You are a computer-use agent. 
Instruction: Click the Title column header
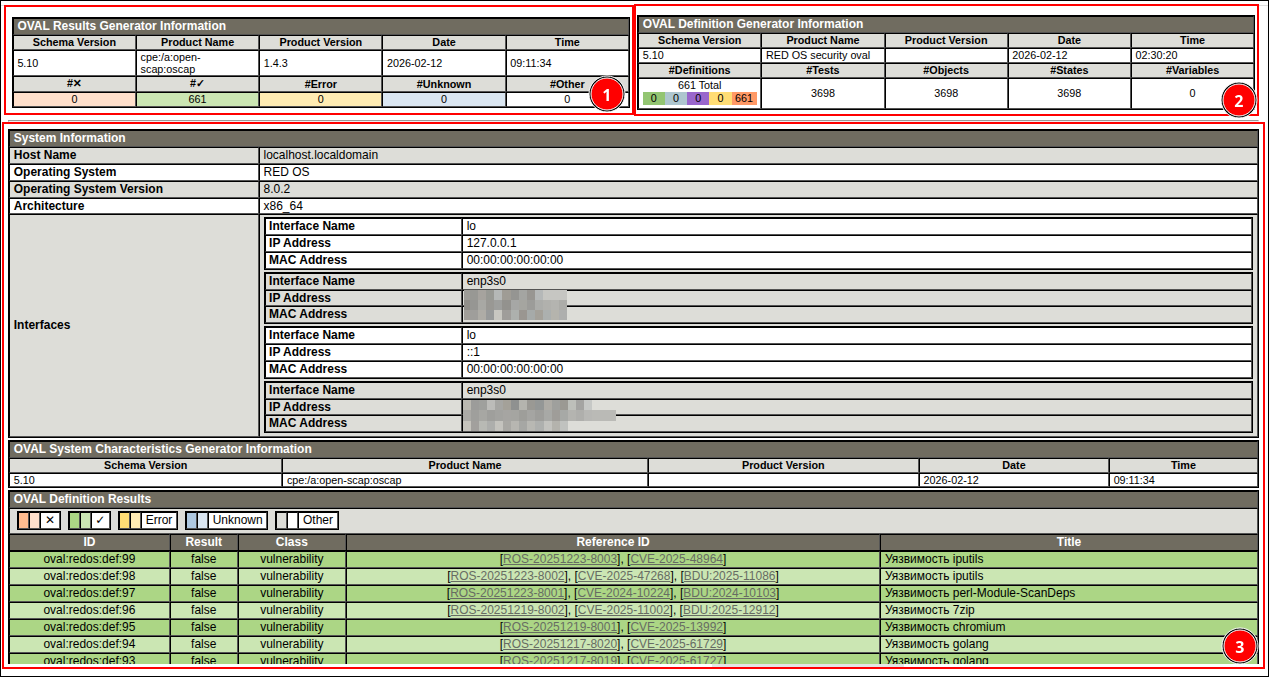click(1068, 542)
